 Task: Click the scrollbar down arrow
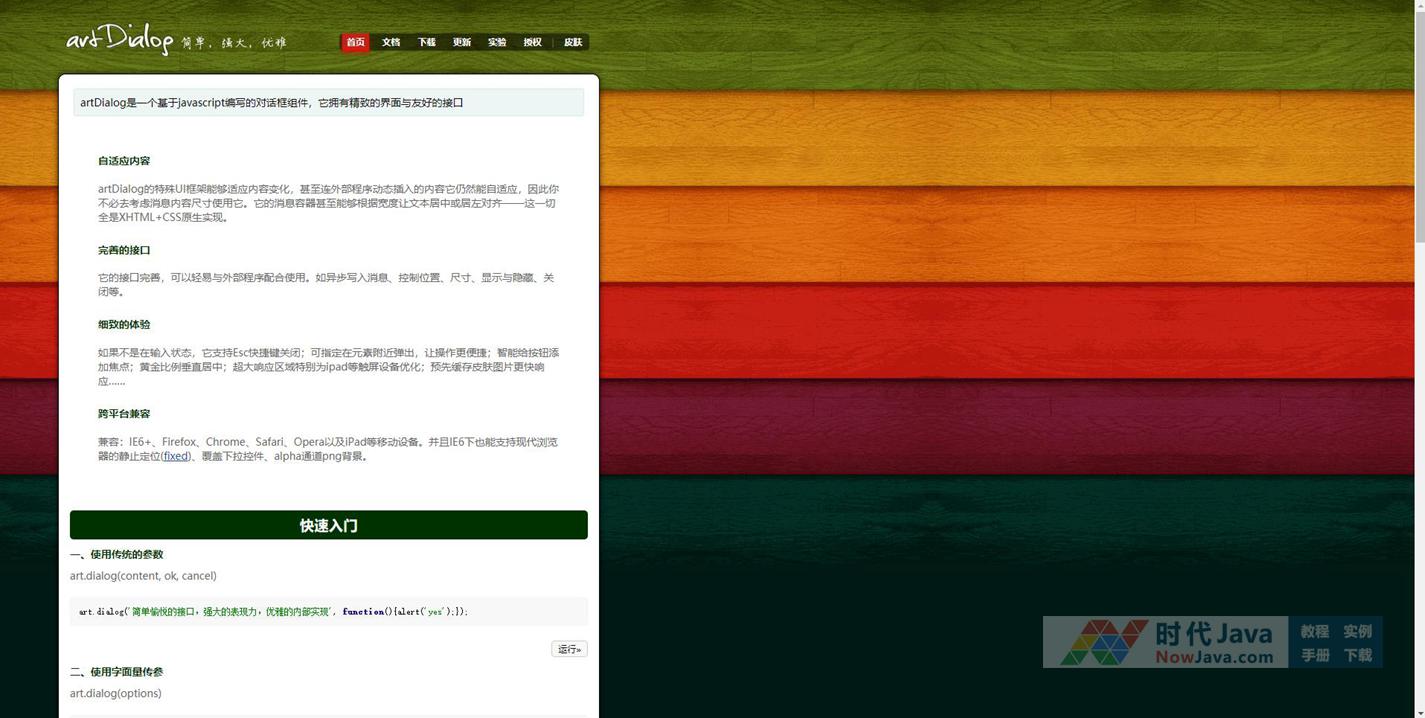point(1418,711)
